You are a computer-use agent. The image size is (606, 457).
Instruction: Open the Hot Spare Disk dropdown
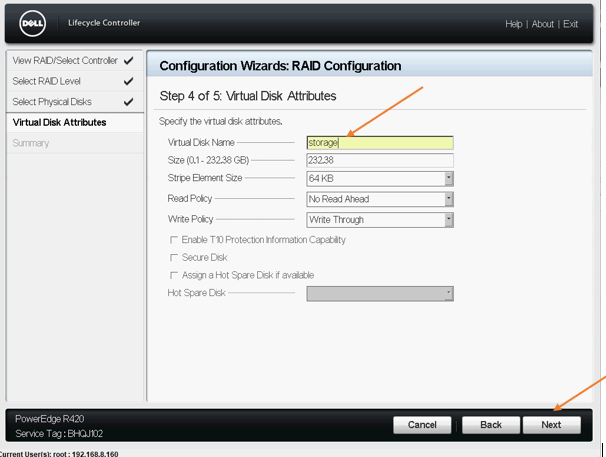[x=380, y=293]
